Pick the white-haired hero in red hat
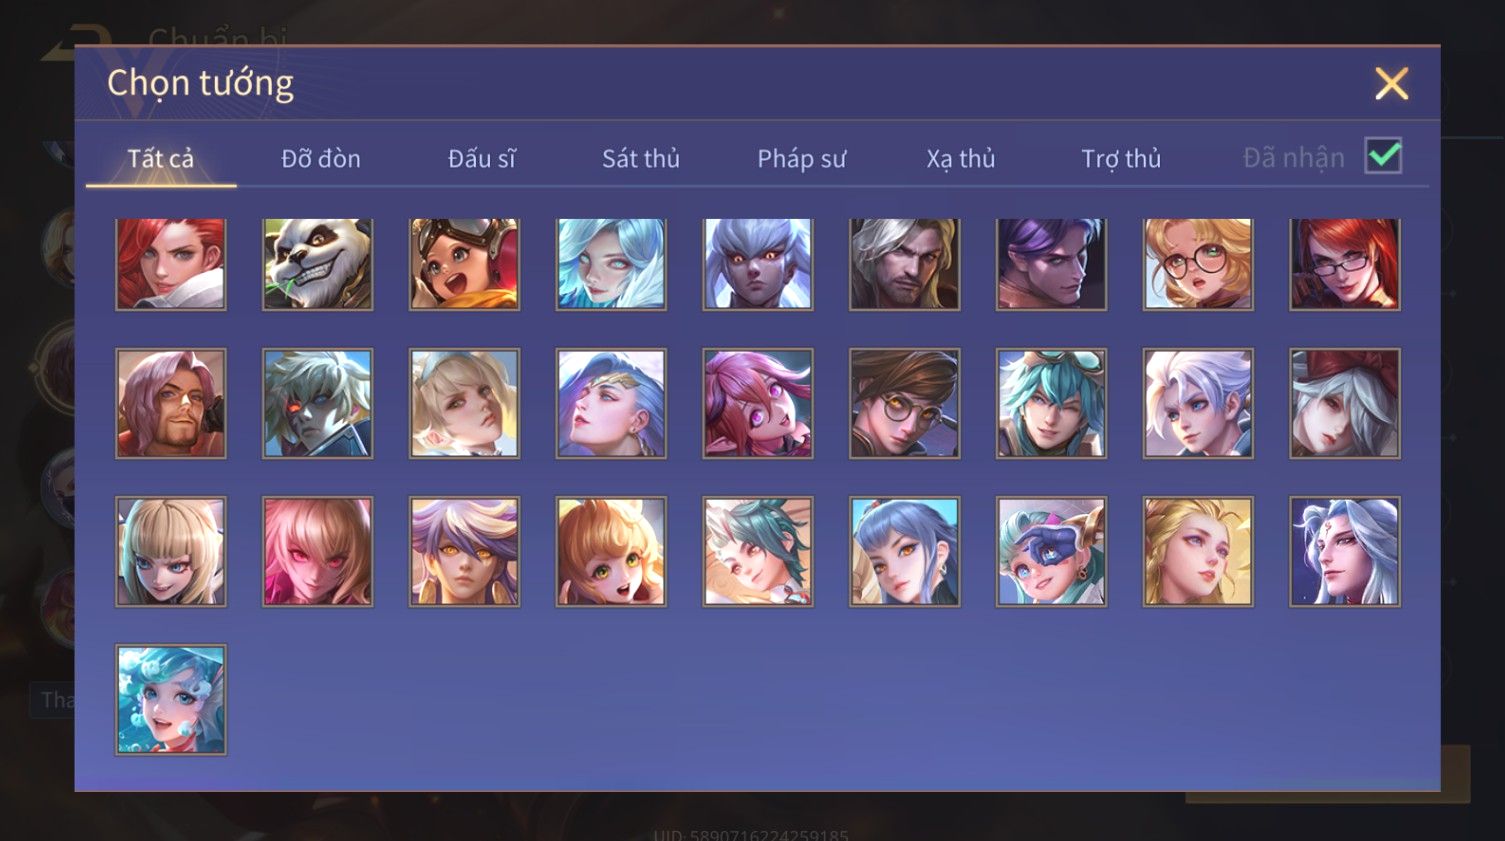 pos(1345,404)
